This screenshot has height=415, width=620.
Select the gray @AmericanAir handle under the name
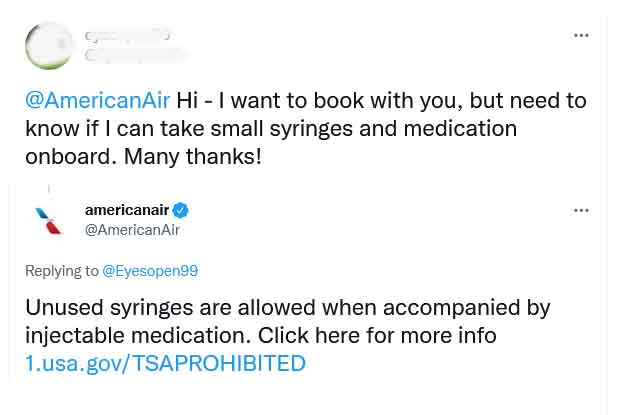(x=132, y=230)
